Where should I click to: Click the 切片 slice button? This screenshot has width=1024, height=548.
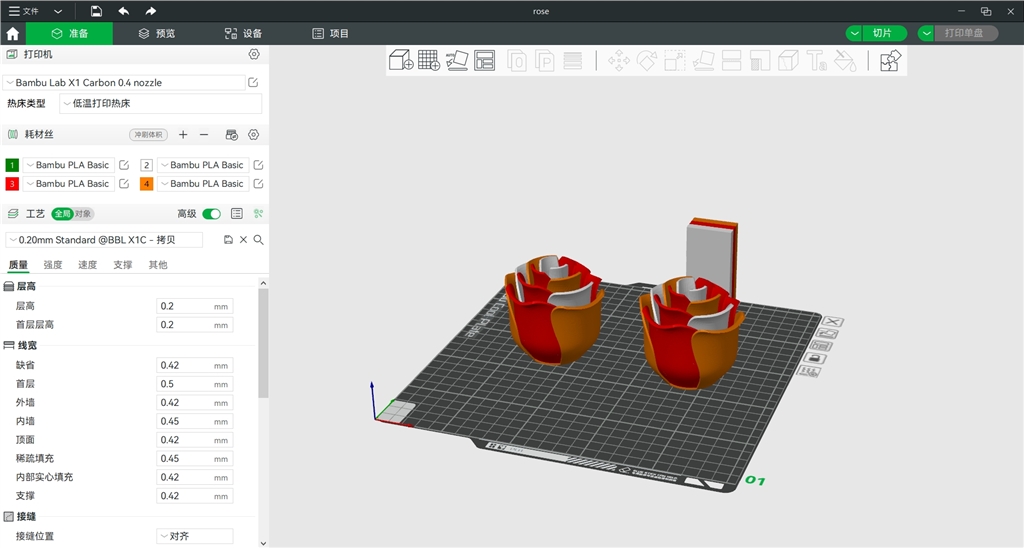(x=881, y=33)
